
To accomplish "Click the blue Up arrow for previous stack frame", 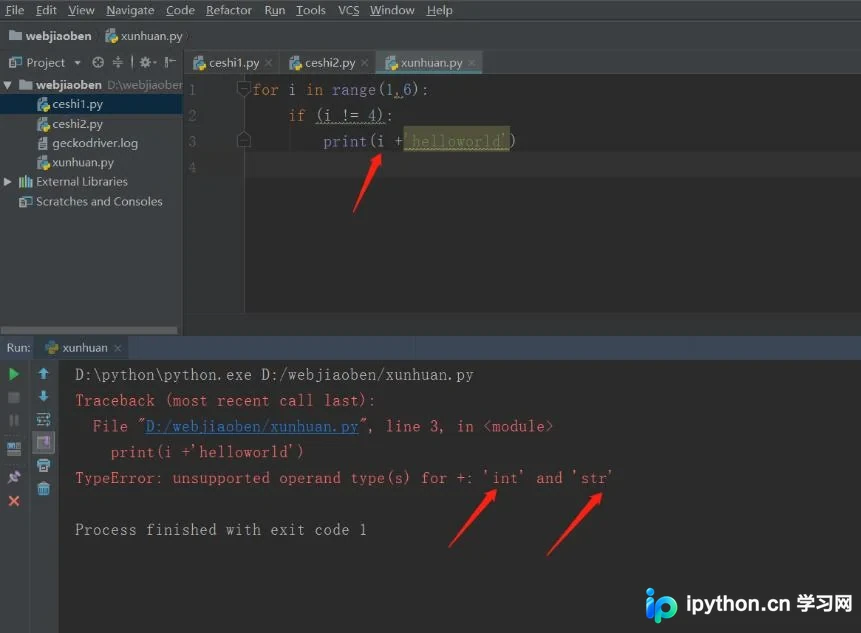I will coord(43,374).
